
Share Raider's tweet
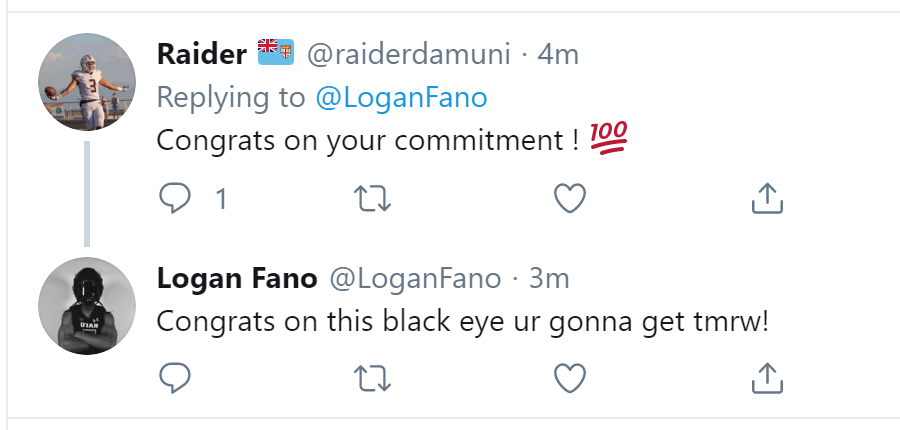point(766,200)
